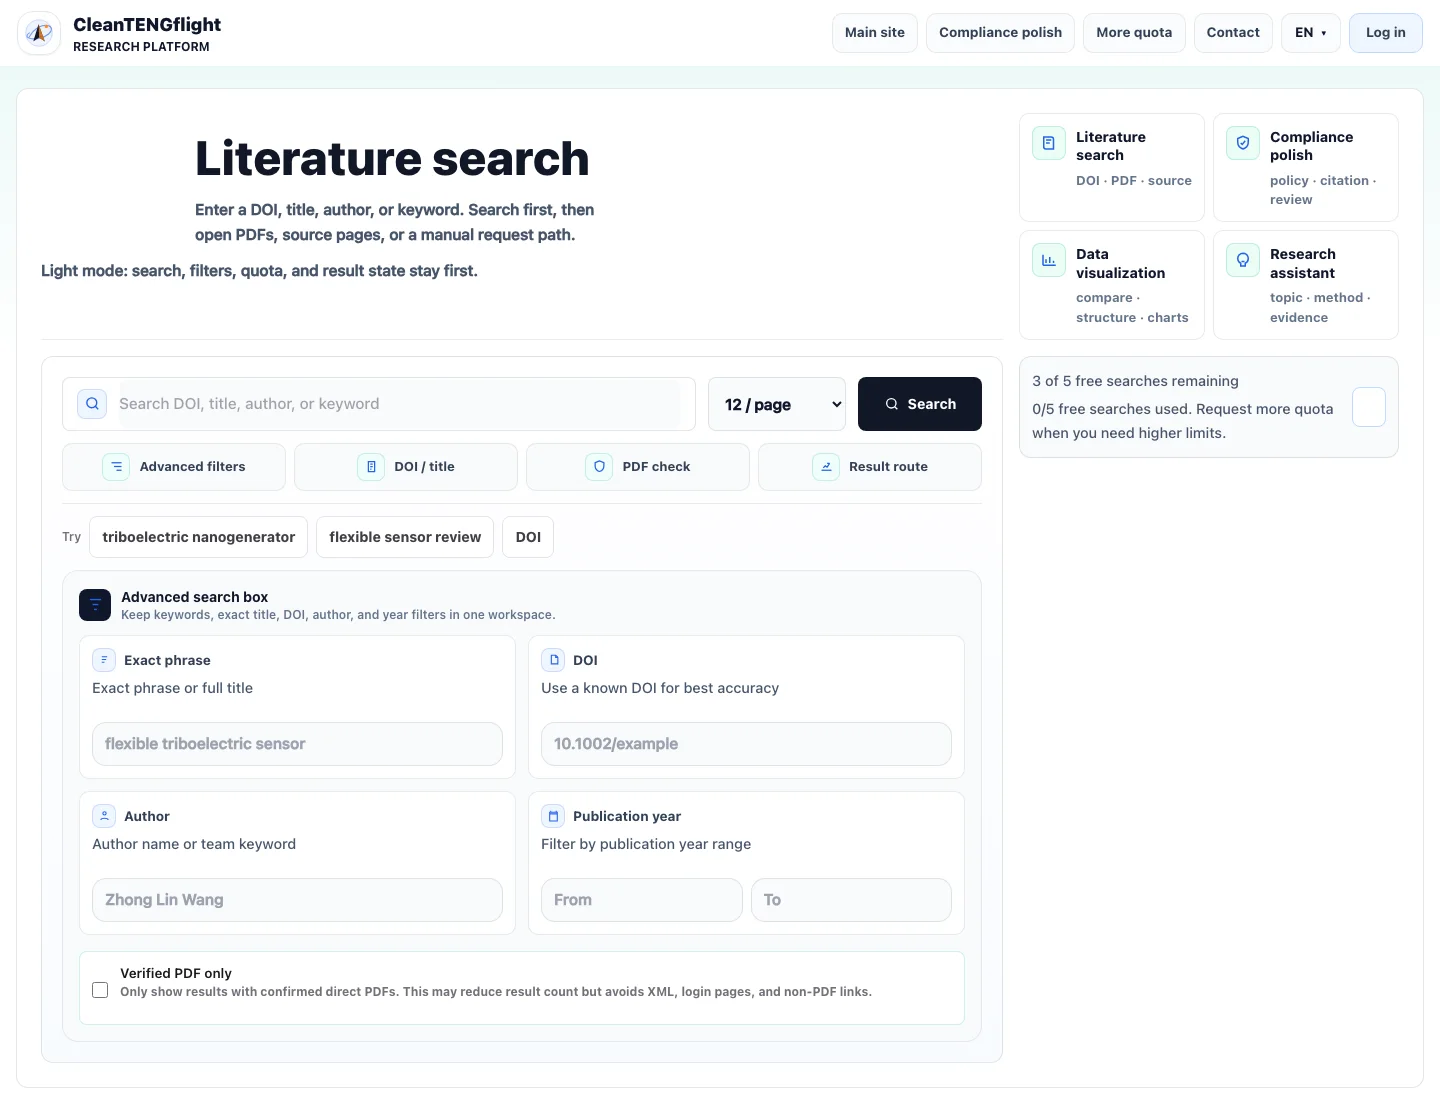The width and height of the screenshot is (1440, 1100).
Task: Open the Compliance polish card
Action: (1306, 167)
